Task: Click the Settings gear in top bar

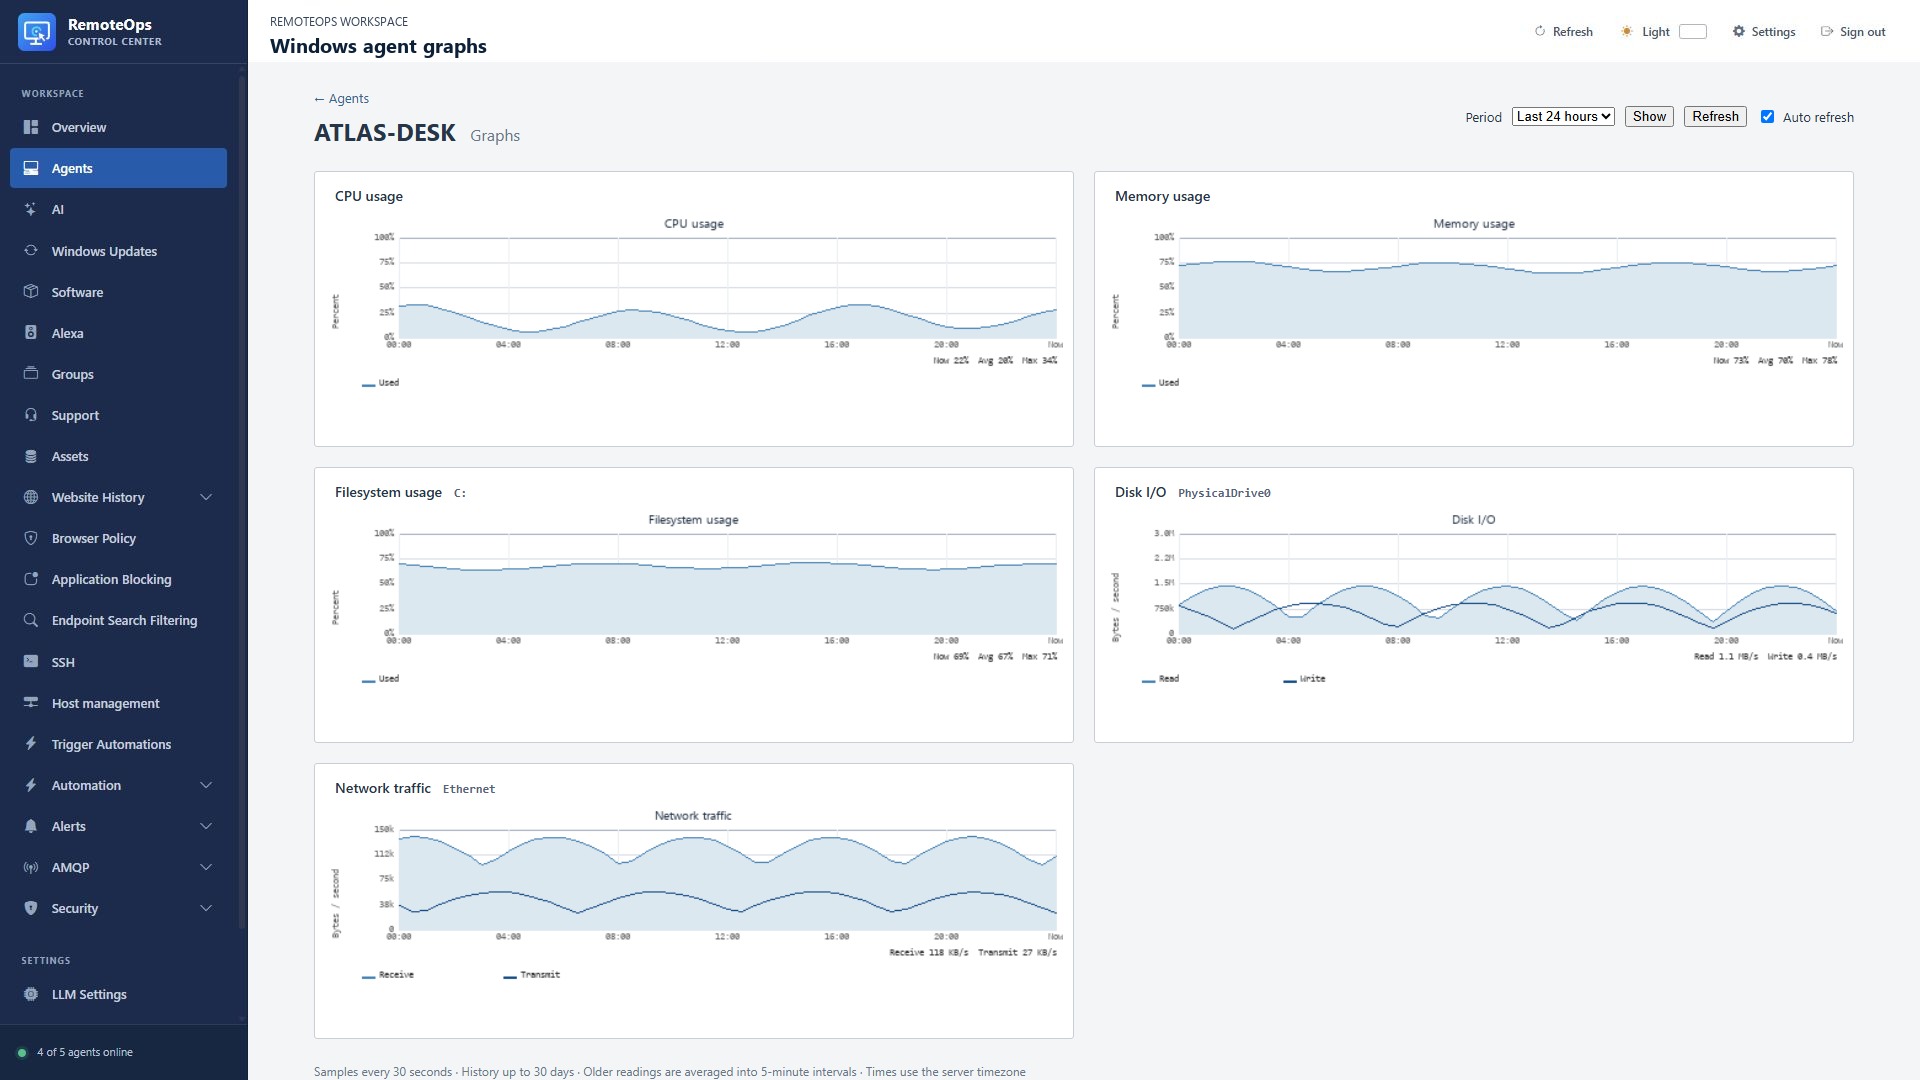Action: tap(1739, 32)
